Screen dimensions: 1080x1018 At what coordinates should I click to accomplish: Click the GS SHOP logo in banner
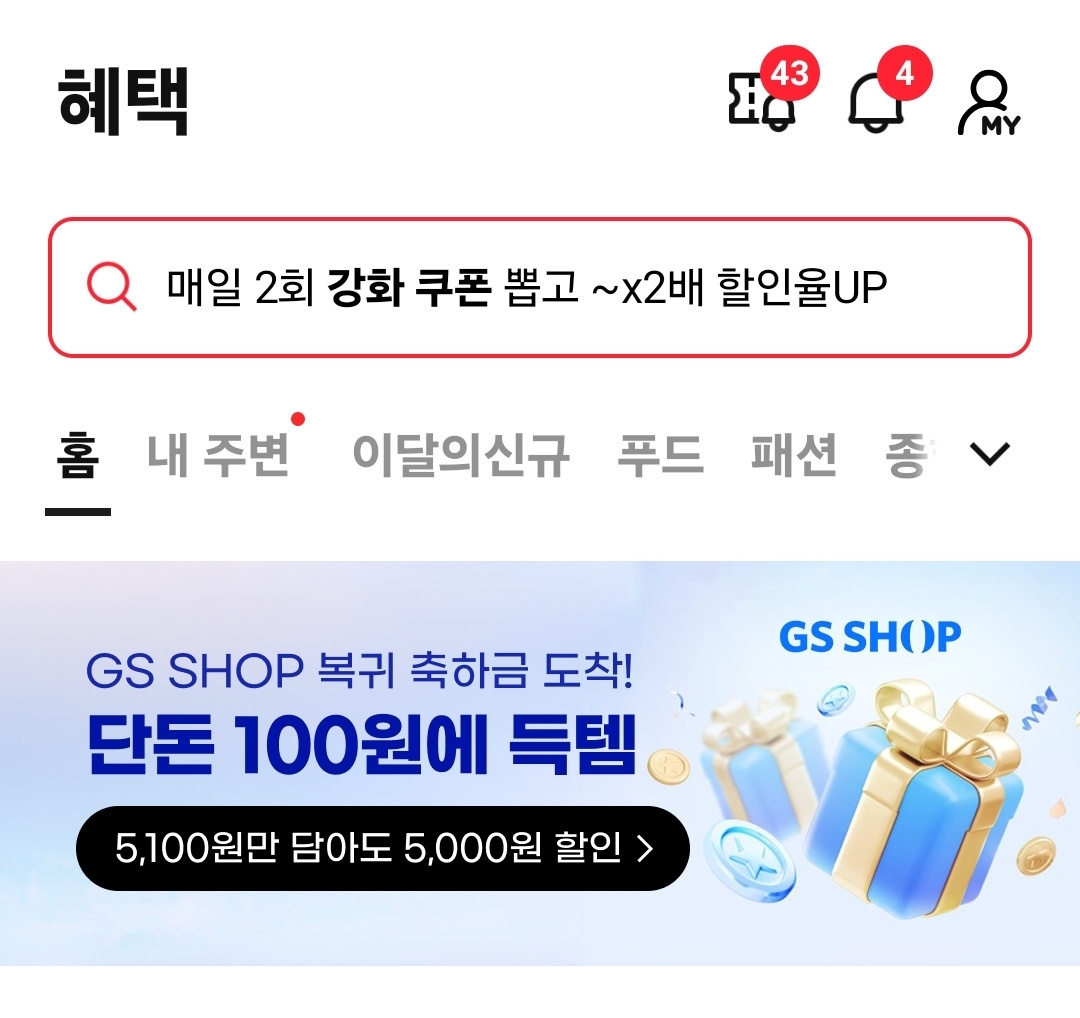870,636
